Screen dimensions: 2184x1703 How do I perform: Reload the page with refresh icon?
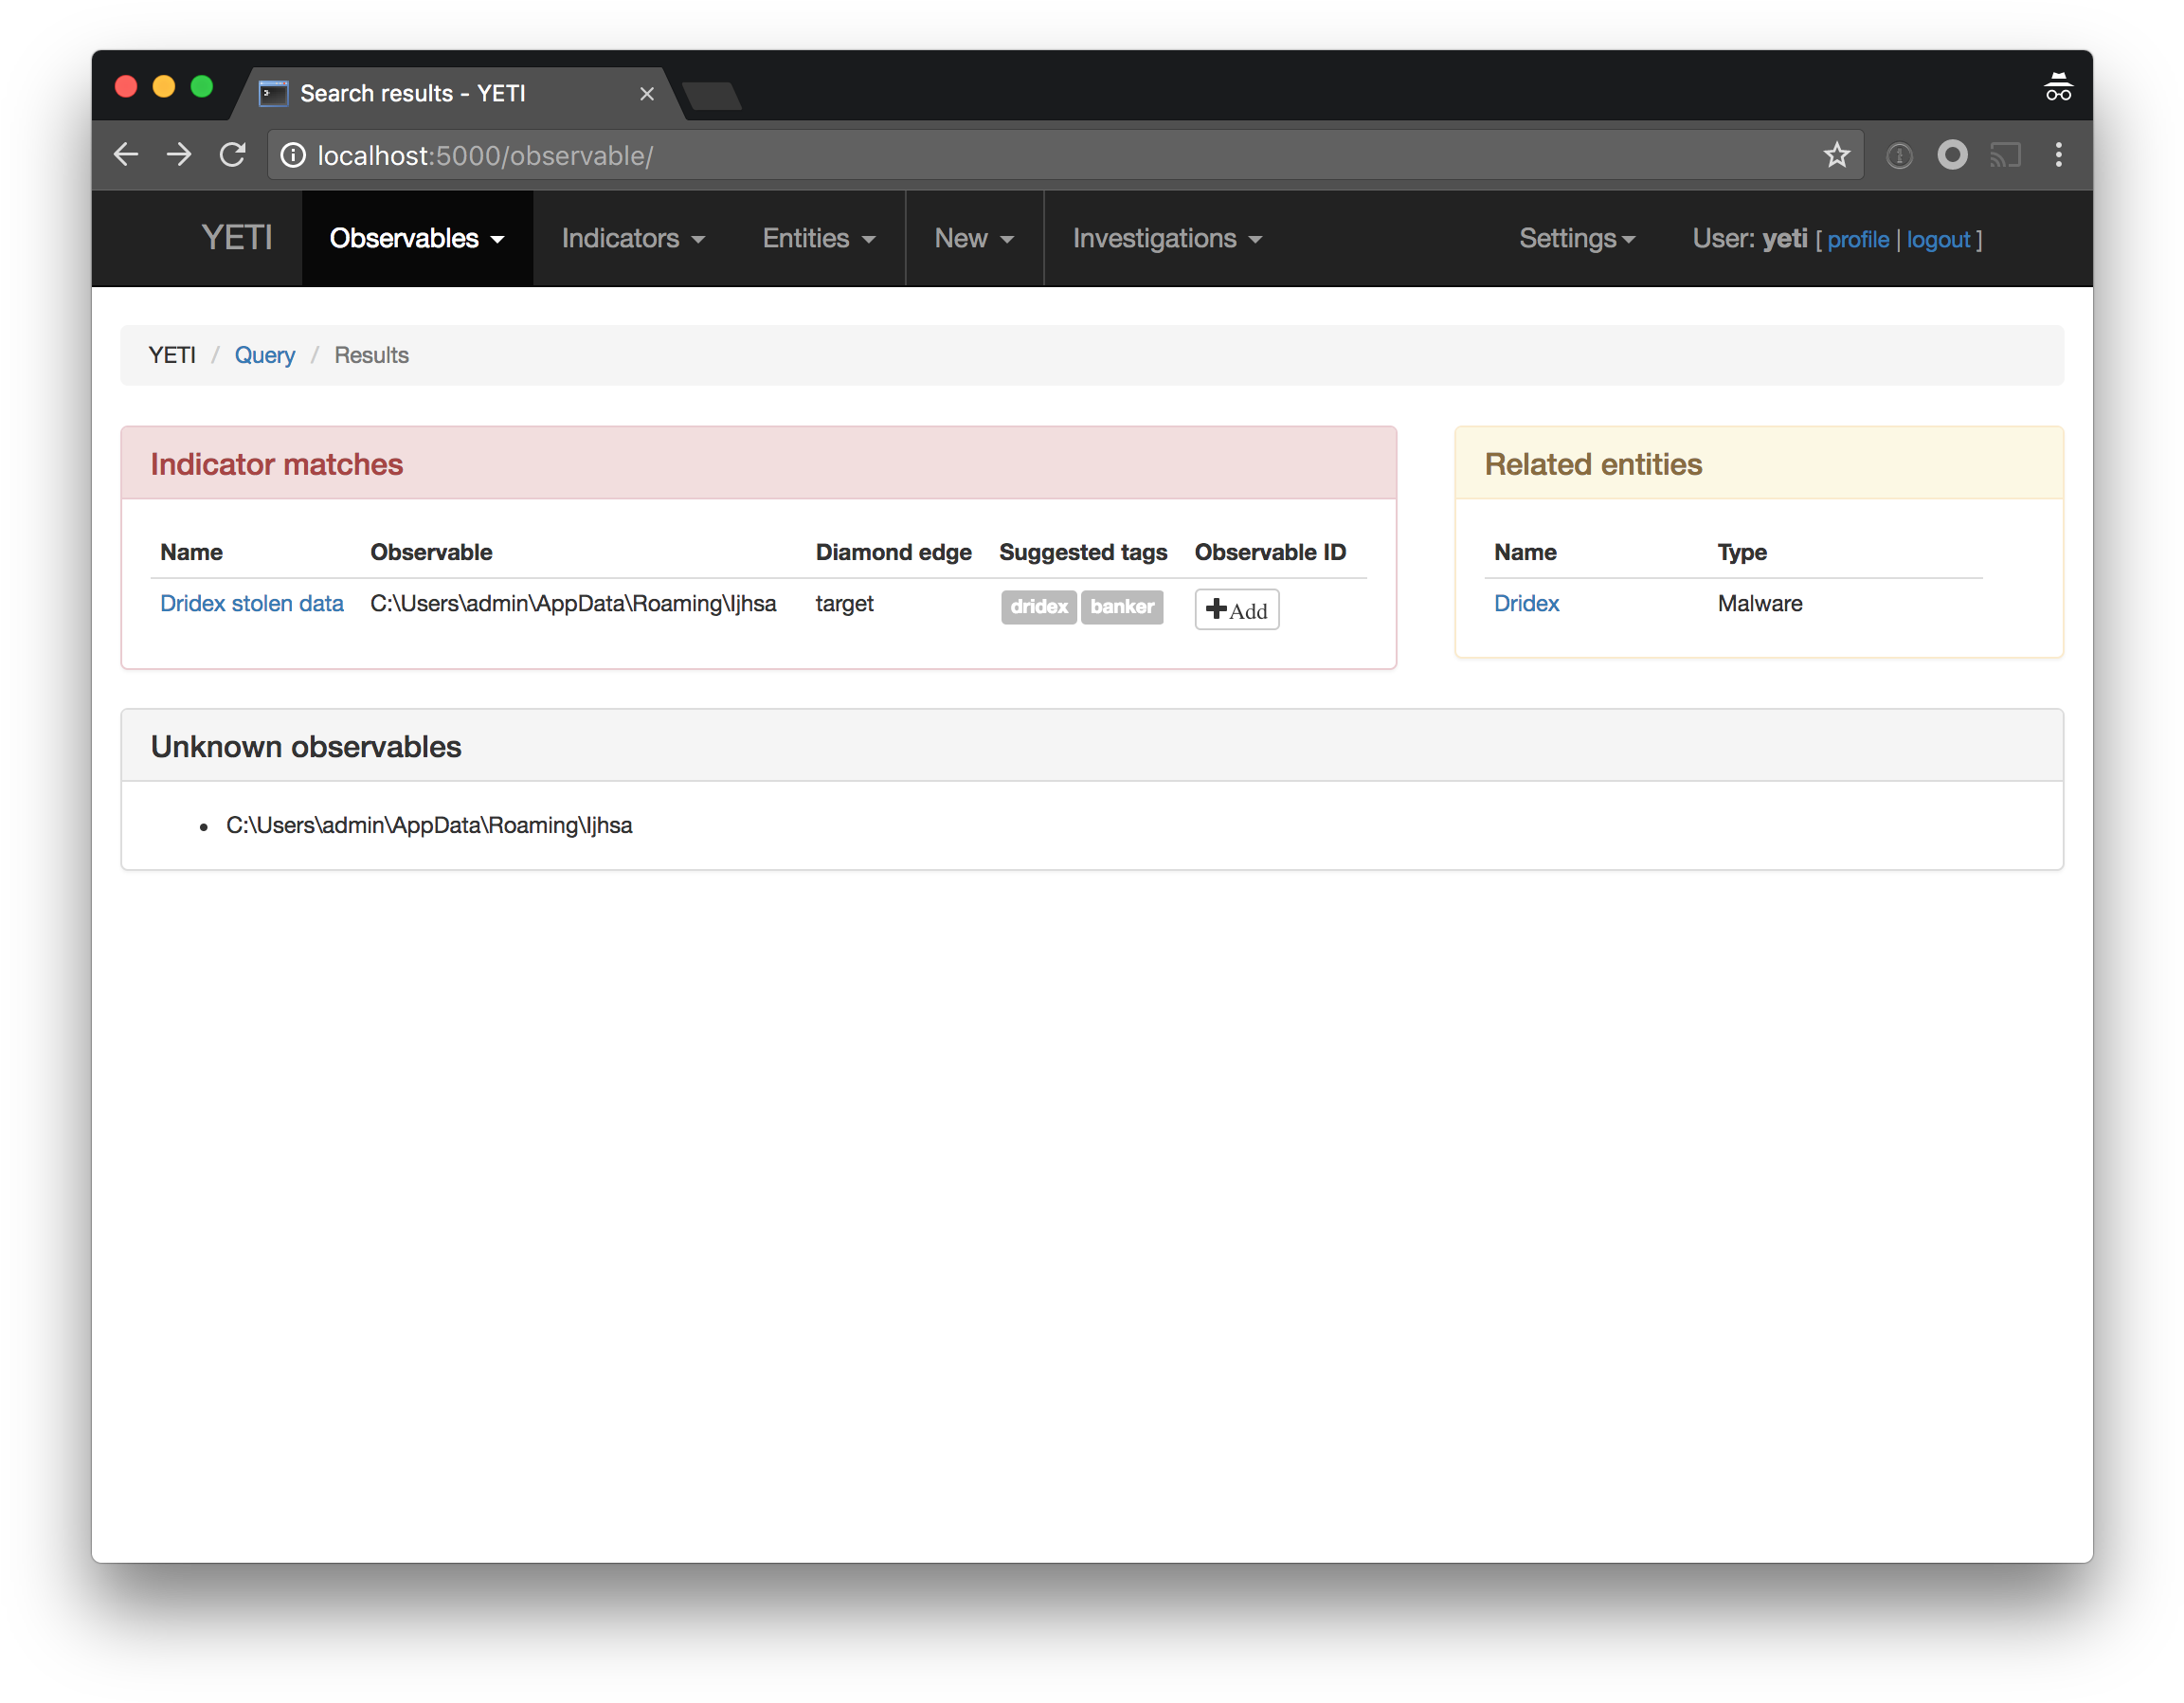click(x=232, y=155)
